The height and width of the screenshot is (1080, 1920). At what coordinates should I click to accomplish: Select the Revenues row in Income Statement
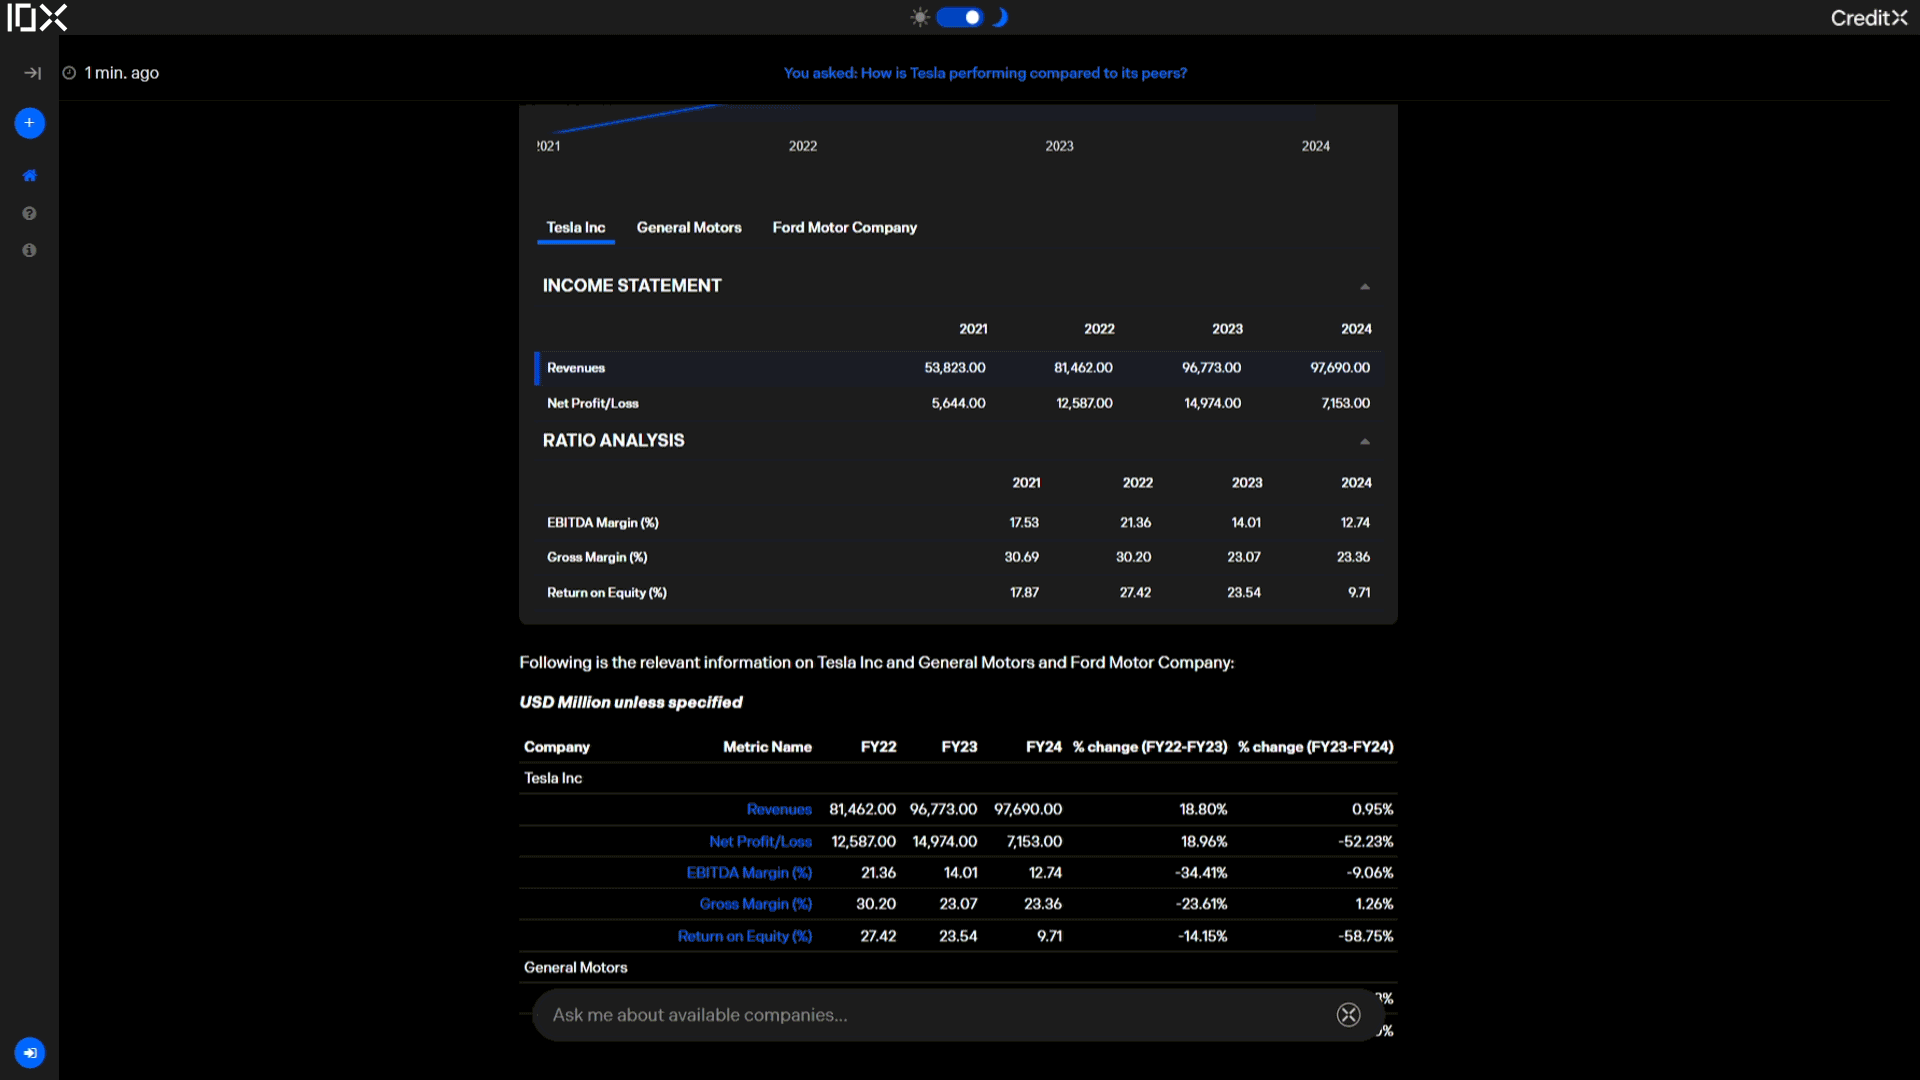point(957,368)
